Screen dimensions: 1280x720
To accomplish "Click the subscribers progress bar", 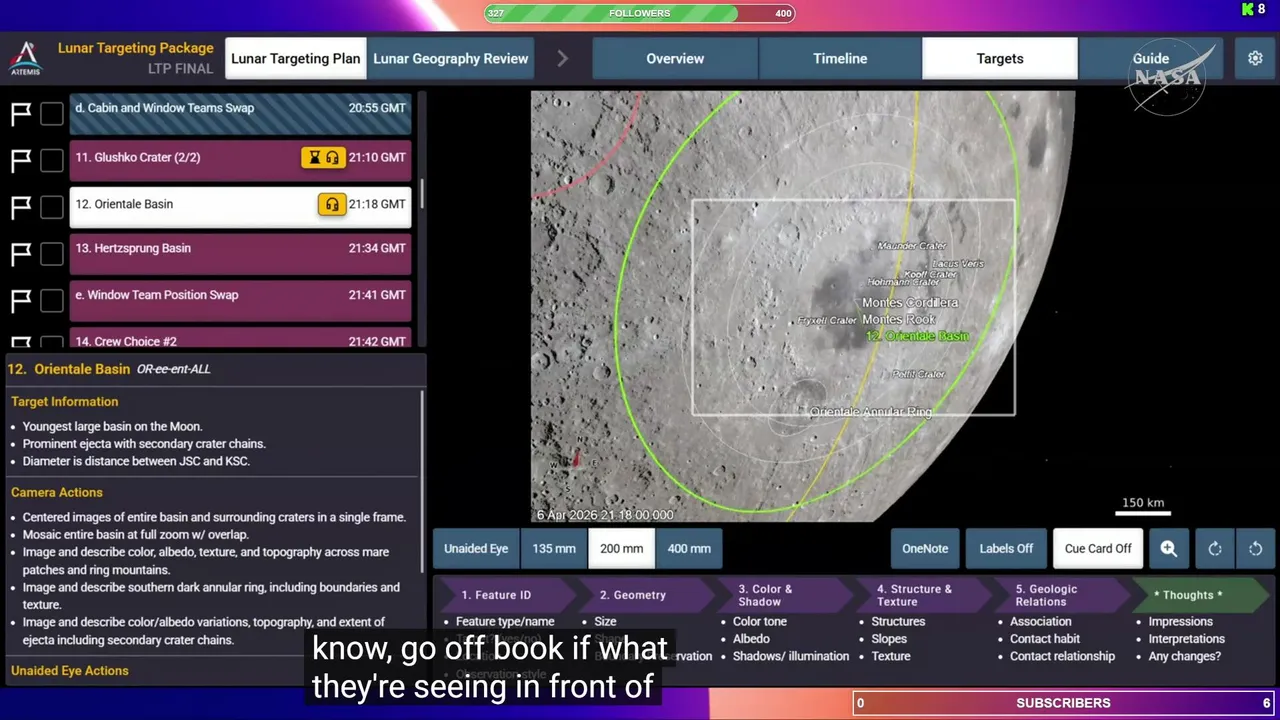I will [1064, 703].
